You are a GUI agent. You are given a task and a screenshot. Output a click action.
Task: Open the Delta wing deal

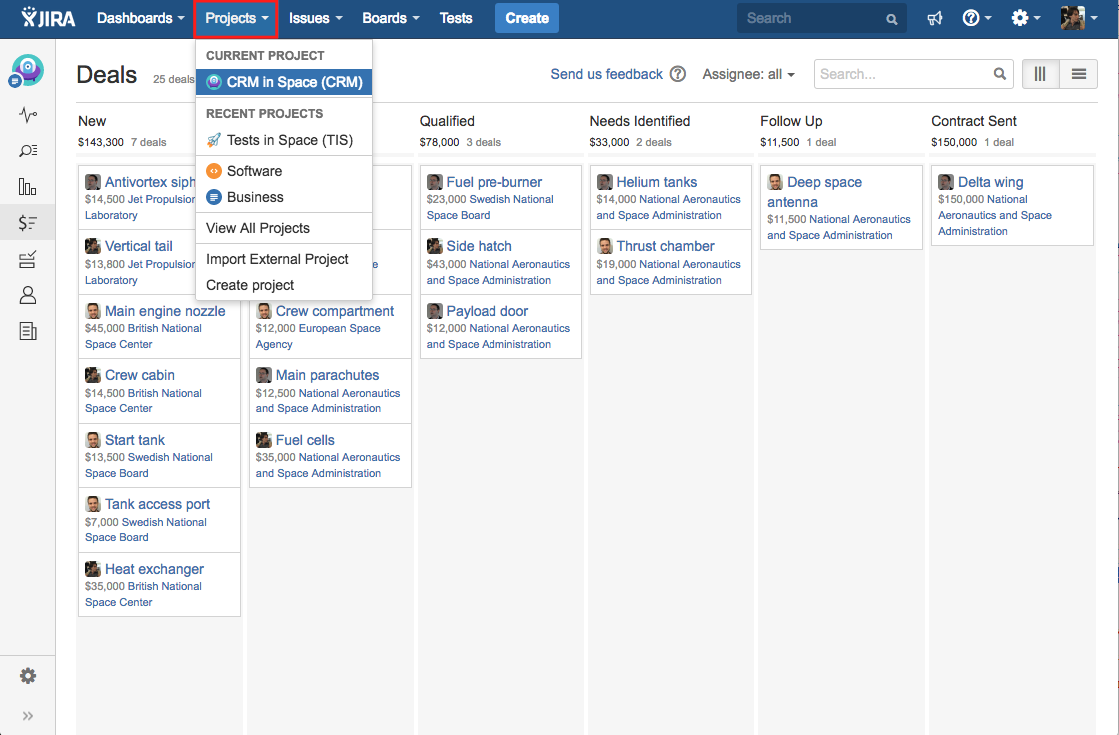click(991, 183)
